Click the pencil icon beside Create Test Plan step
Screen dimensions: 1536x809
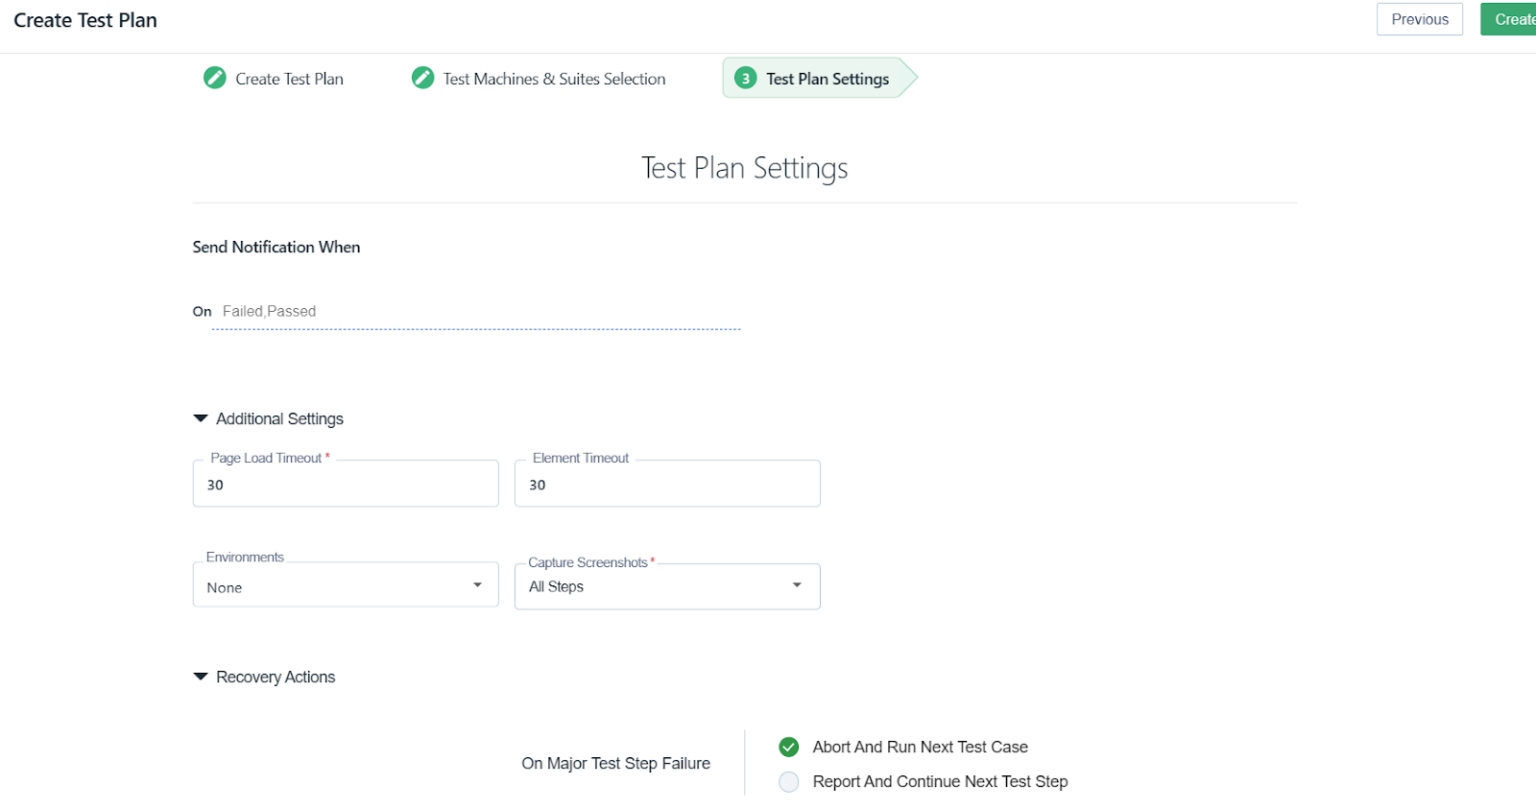tap(214, 77)
